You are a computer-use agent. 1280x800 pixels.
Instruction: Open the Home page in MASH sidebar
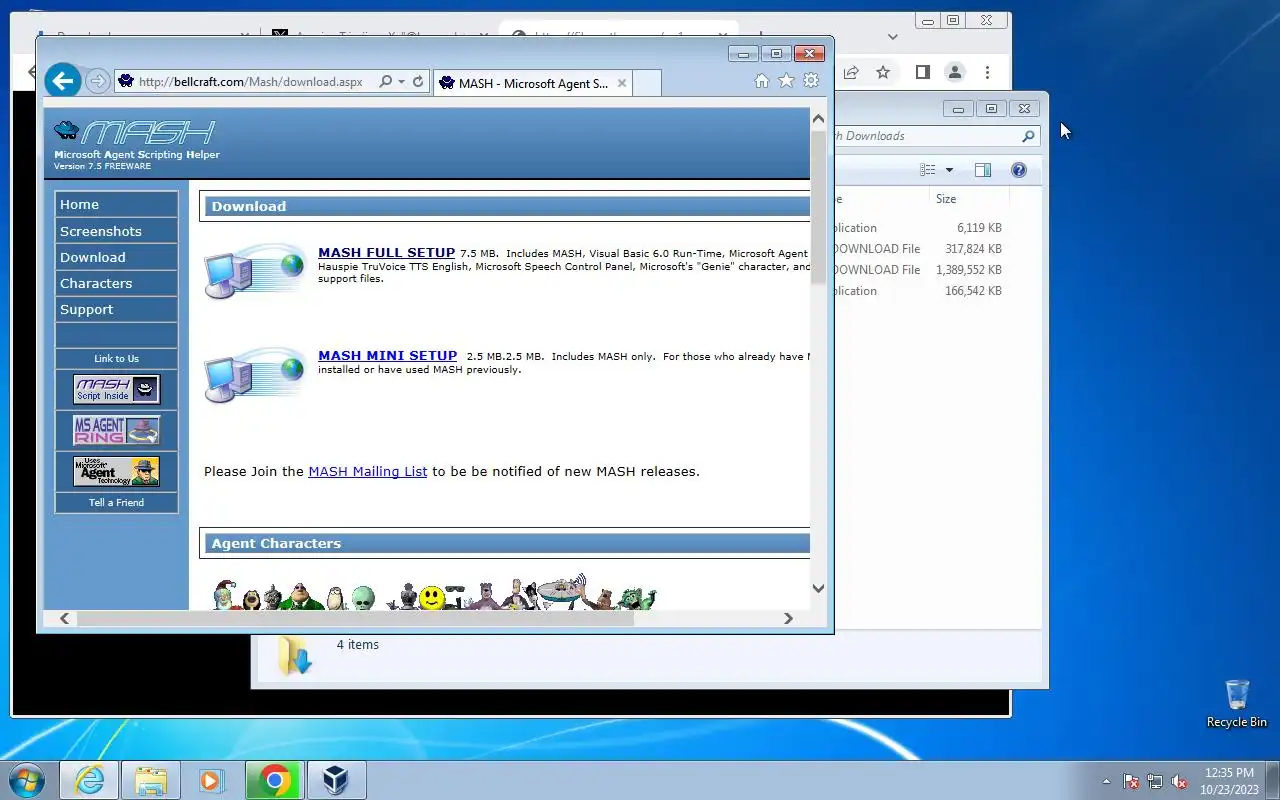pos(116,204)
